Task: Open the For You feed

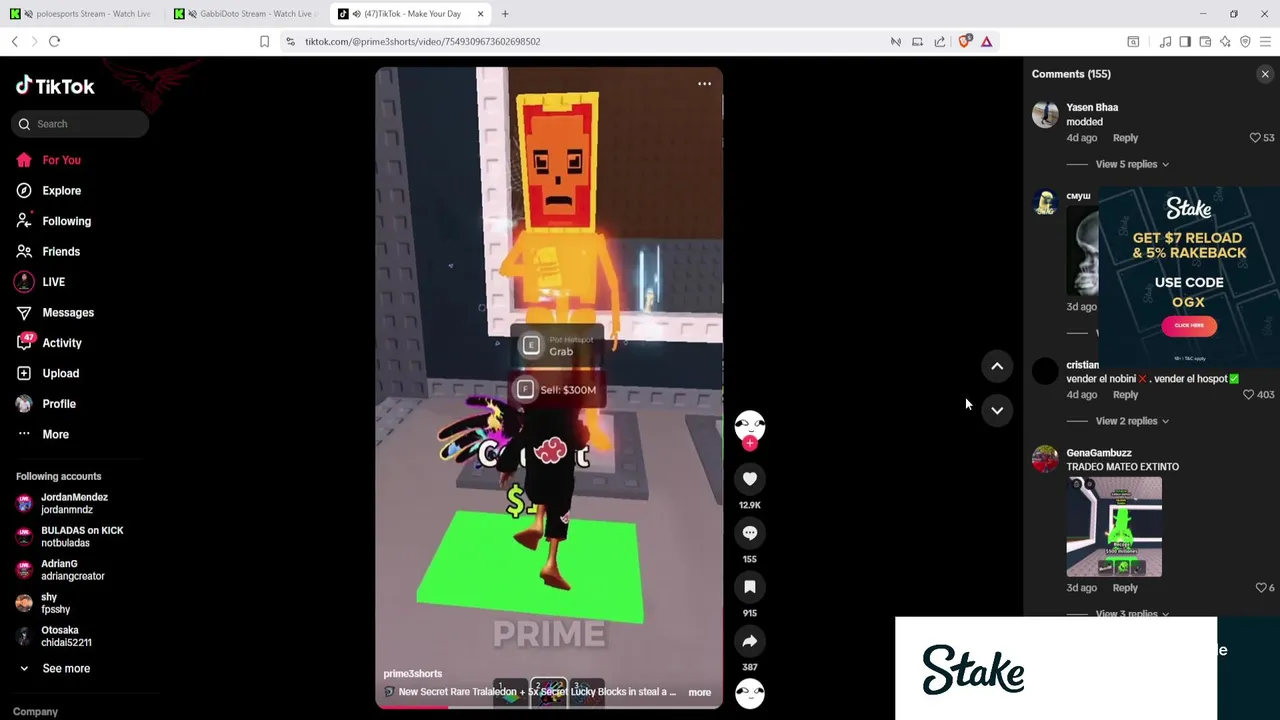Action: (61, 160)
